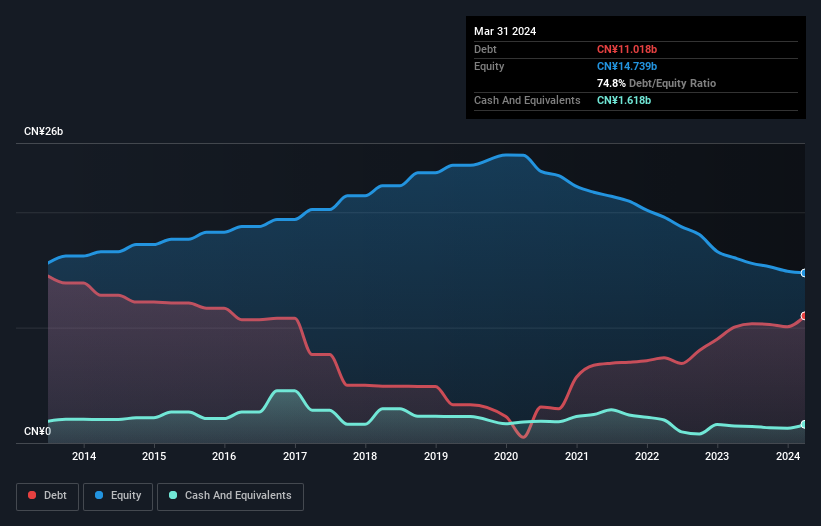
Task: Click the 2021 x-axis label
Action: click(576, 456)
